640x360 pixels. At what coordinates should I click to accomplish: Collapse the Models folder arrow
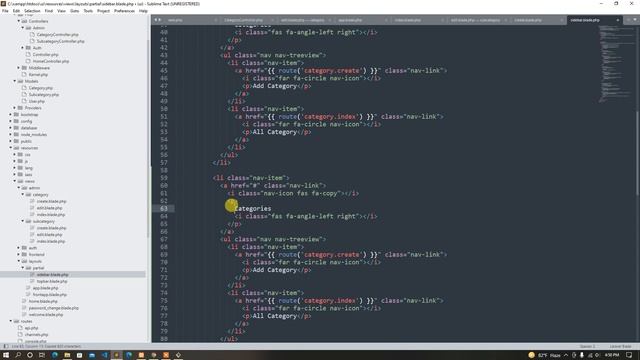tap(15, 81)
